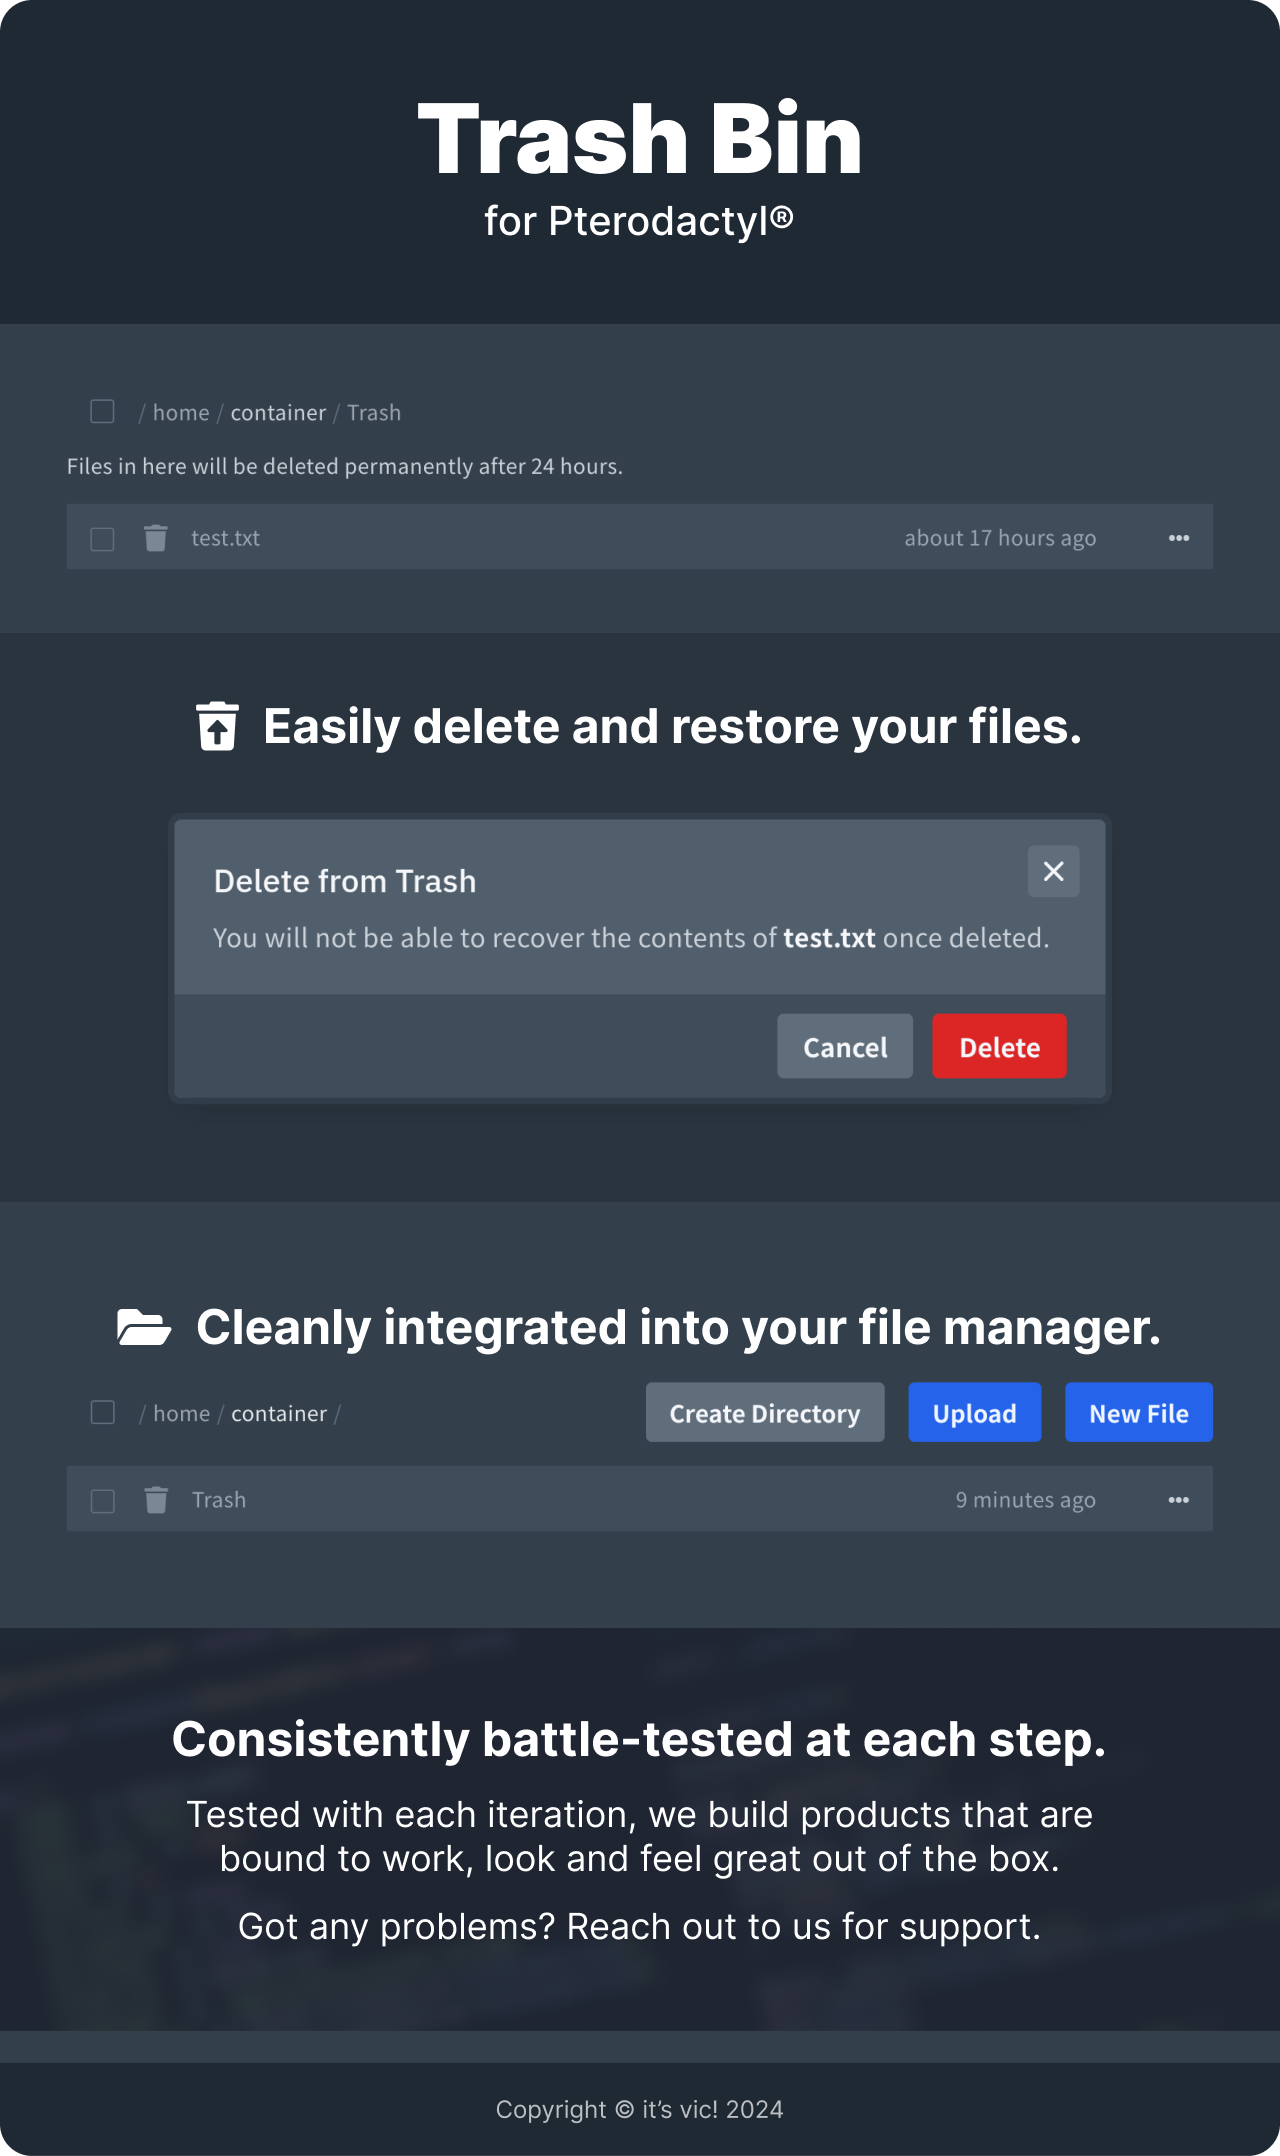Click the trash icon beside Trash folder
This screenshot has width=1280, height=2156.
[156, 1500]
